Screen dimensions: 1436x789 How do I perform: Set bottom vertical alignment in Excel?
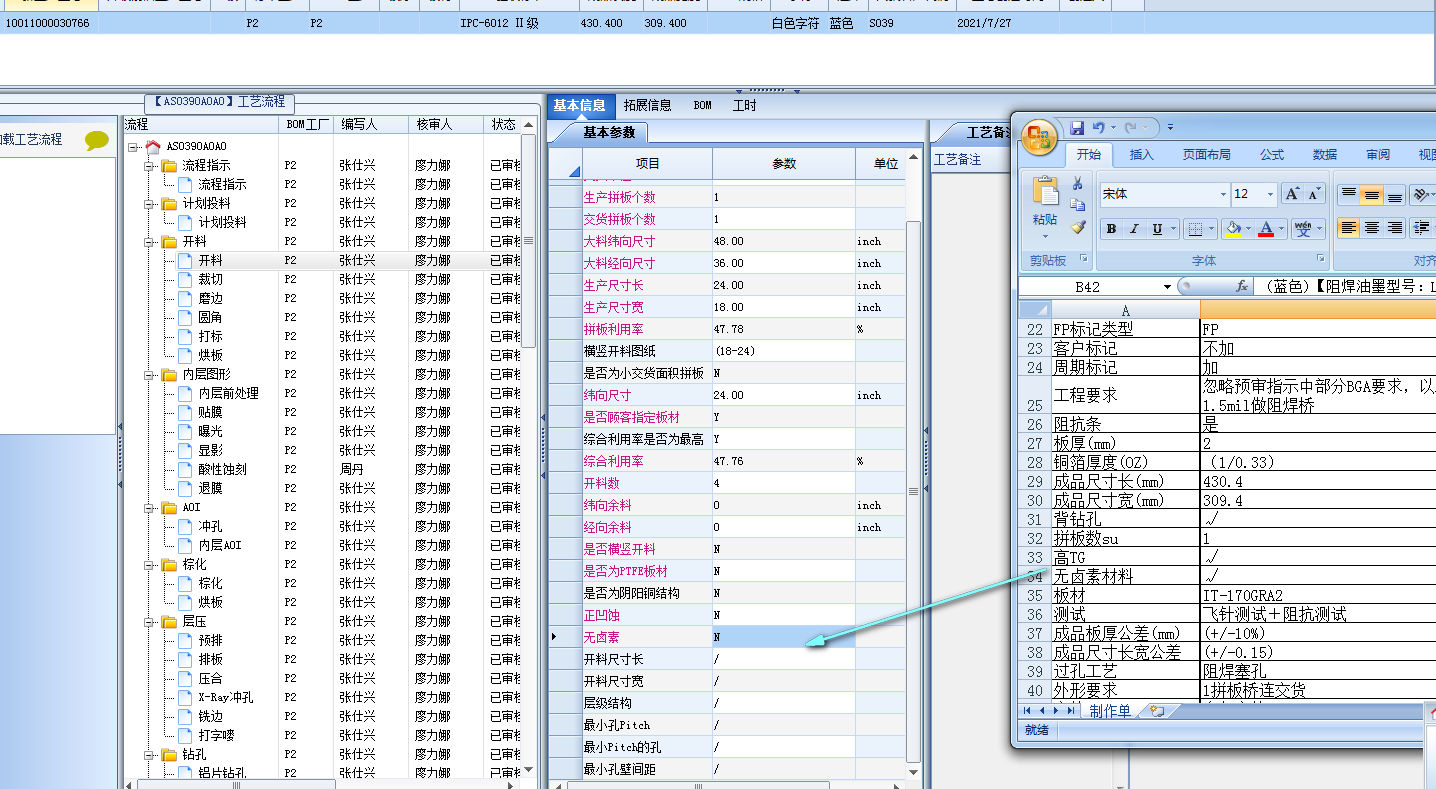click(1395, 194)
